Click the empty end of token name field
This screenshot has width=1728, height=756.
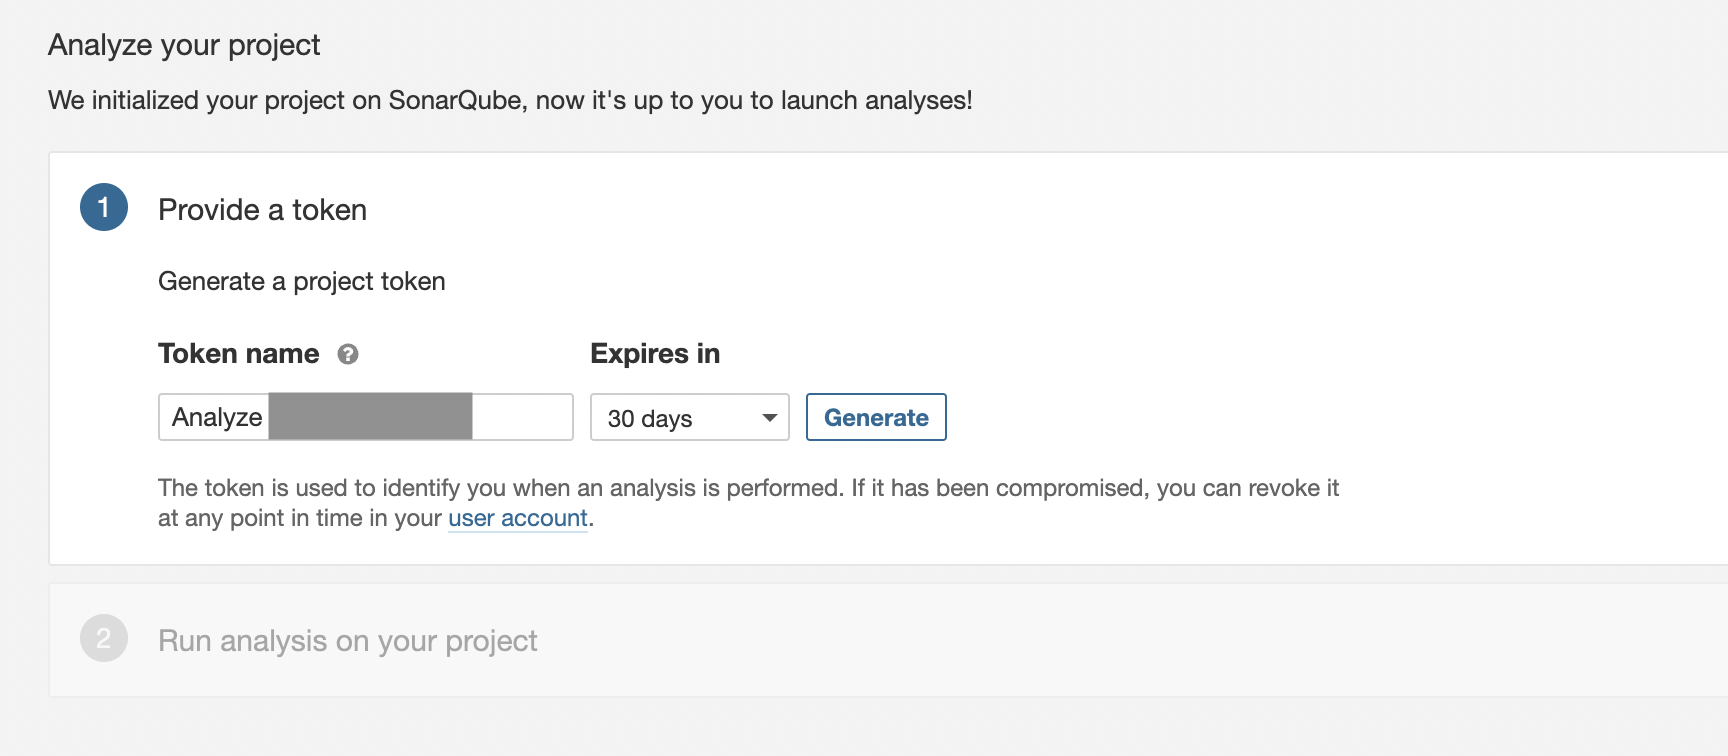(522, 417)
